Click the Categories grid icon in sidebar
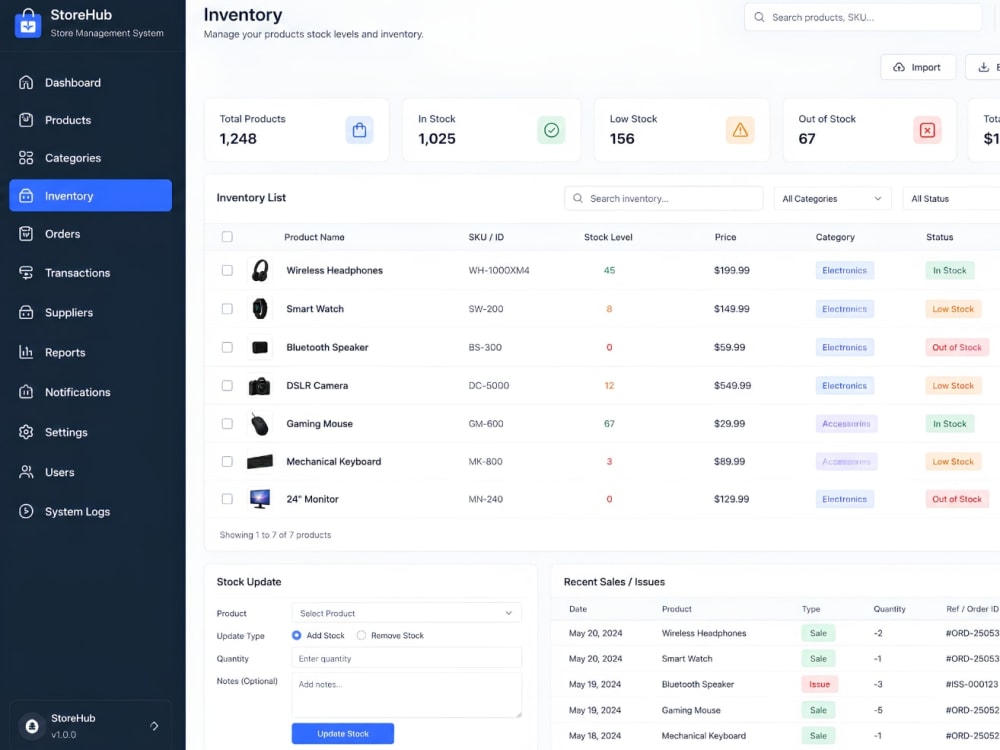Viewport: 1000px width, 750px height. pos(26,158)
